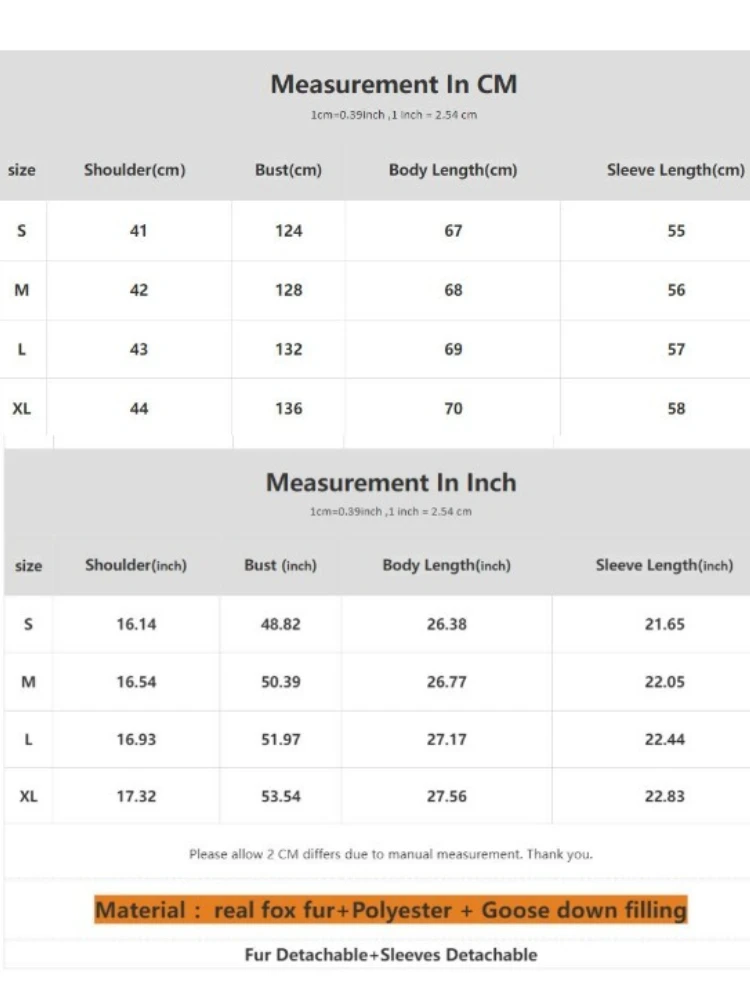Click the "Measurement In CM" title
Viewport: 750px width, 1000px height.
[394, 85]
